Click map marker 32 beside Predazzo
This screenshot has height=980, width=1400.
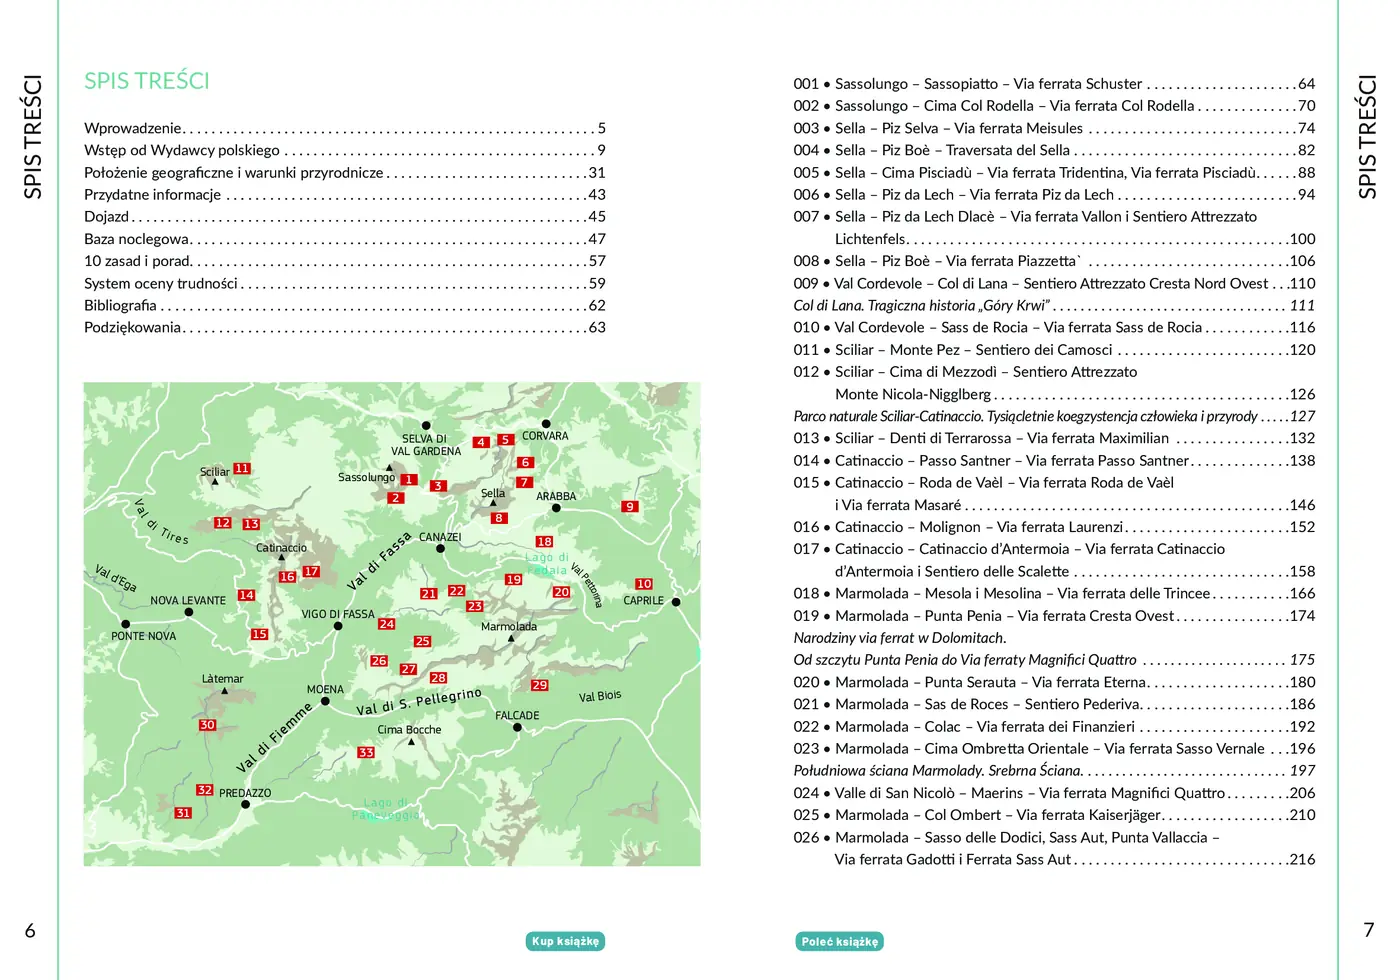(x=204, y=790)
